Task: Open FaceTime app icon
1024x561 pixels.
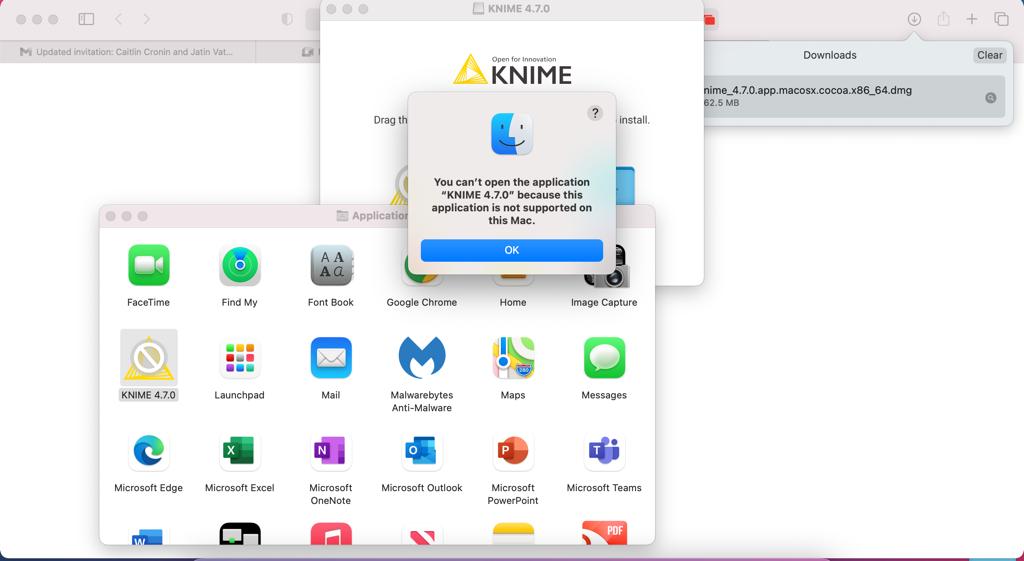Action: tap(148, 265)
